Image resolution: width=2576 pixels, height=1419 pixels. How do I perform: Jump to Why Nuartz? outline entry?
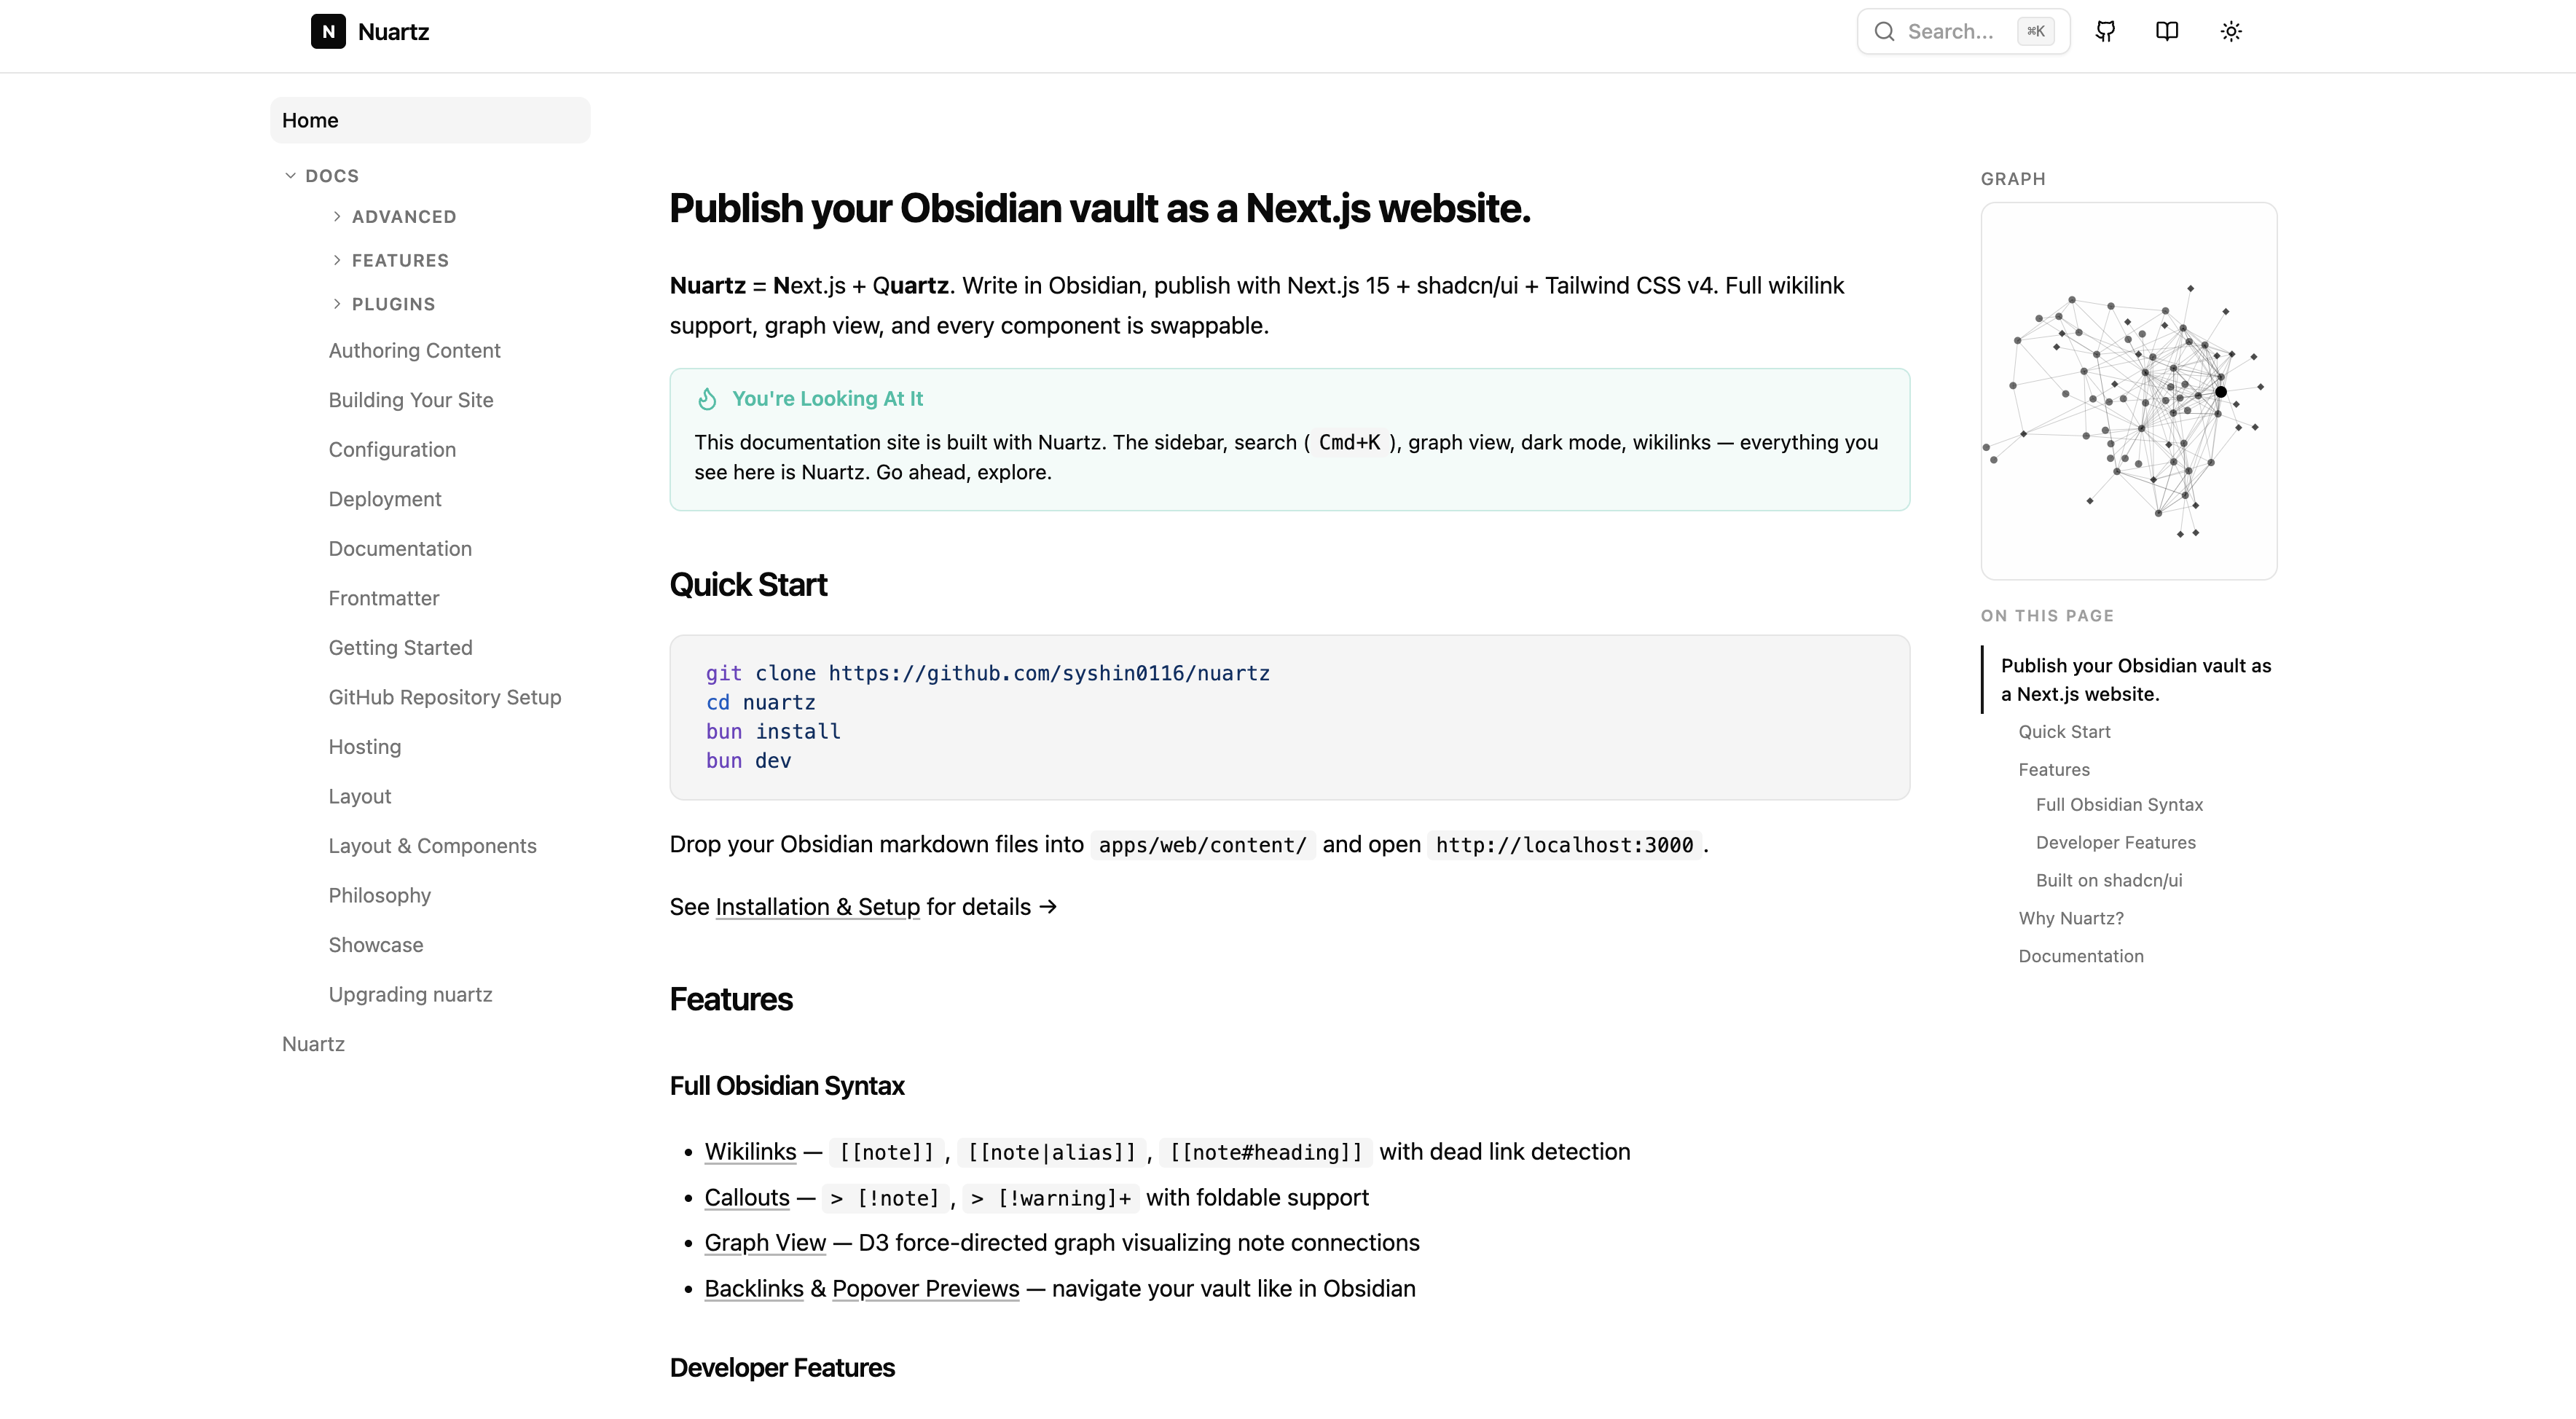point(2071,919)
